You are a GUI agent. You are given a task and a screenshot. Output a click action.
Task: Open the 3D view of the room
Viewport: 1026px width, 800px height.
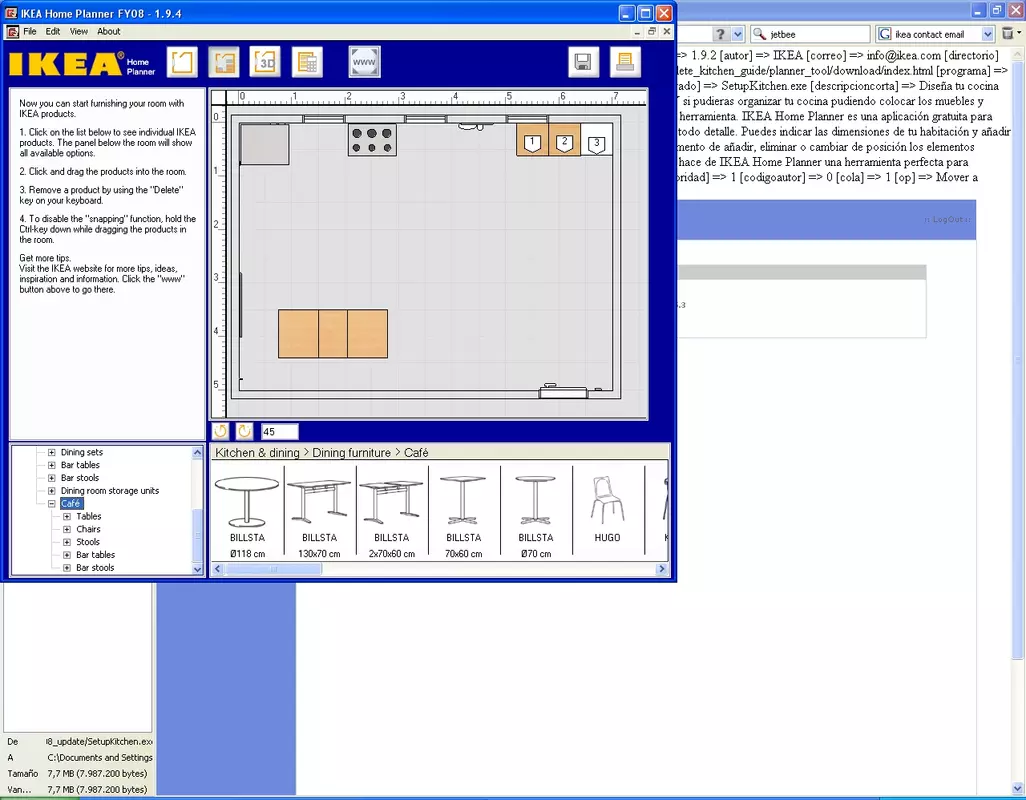coord(265,62)
